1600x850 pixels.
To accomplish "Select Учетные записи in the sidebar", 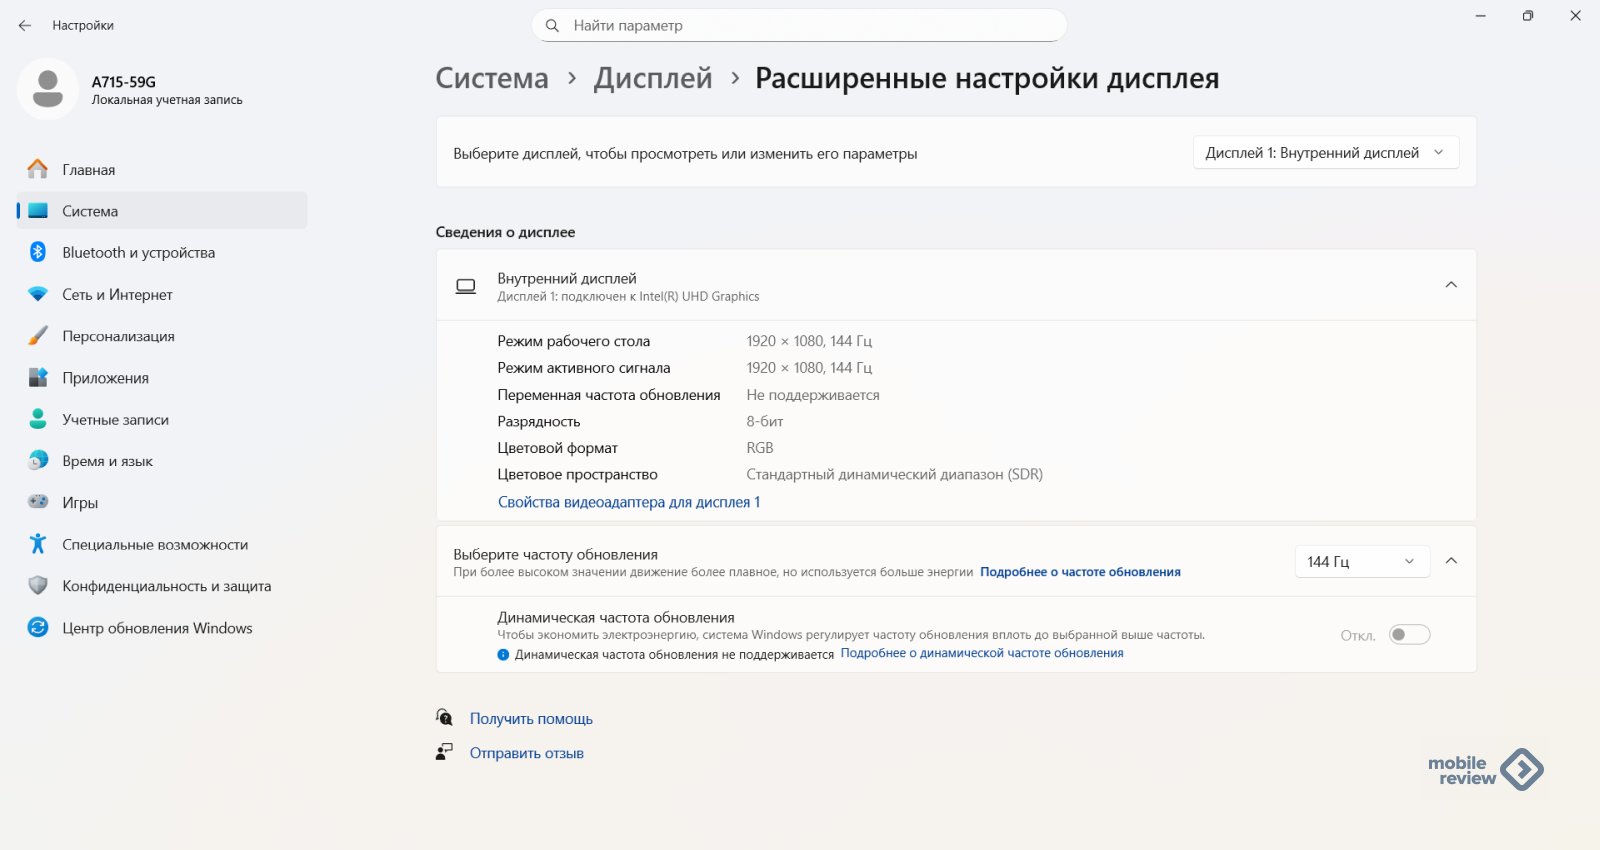I will coord(115,420).
